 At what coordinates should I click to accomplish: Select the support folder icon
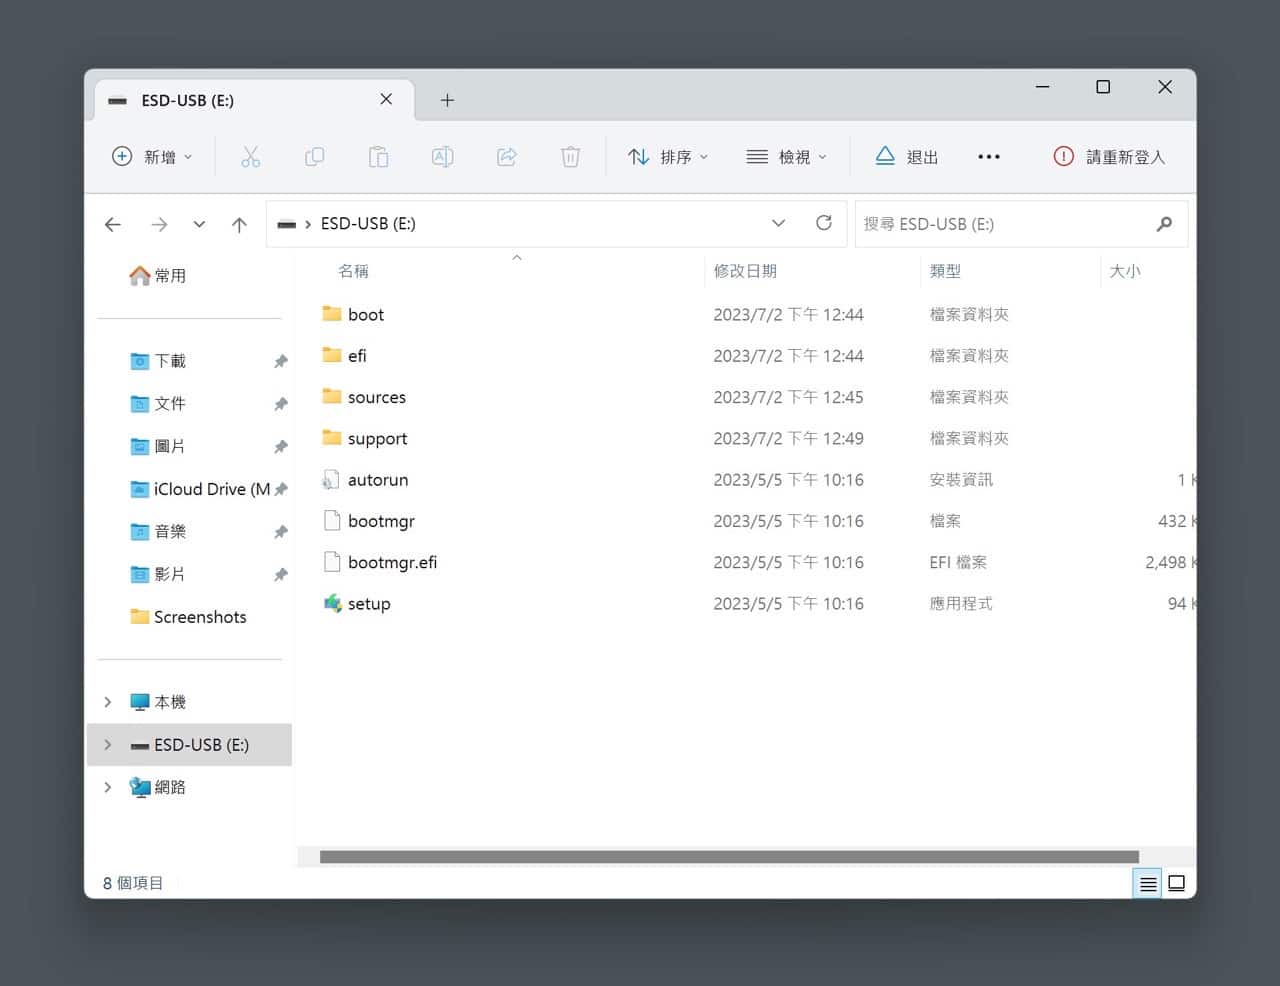(x=332, y=438)
